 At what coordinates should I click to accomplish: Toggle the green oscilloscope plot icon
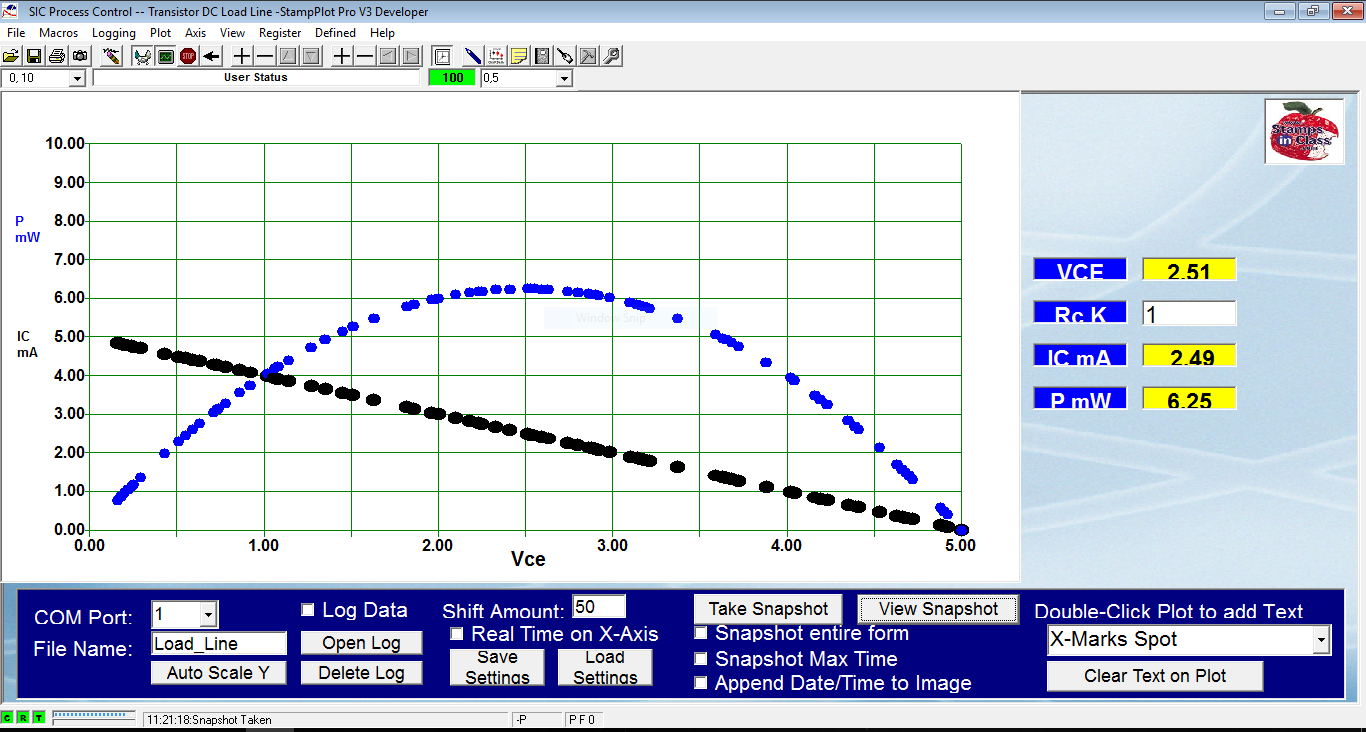pos(165,56)
